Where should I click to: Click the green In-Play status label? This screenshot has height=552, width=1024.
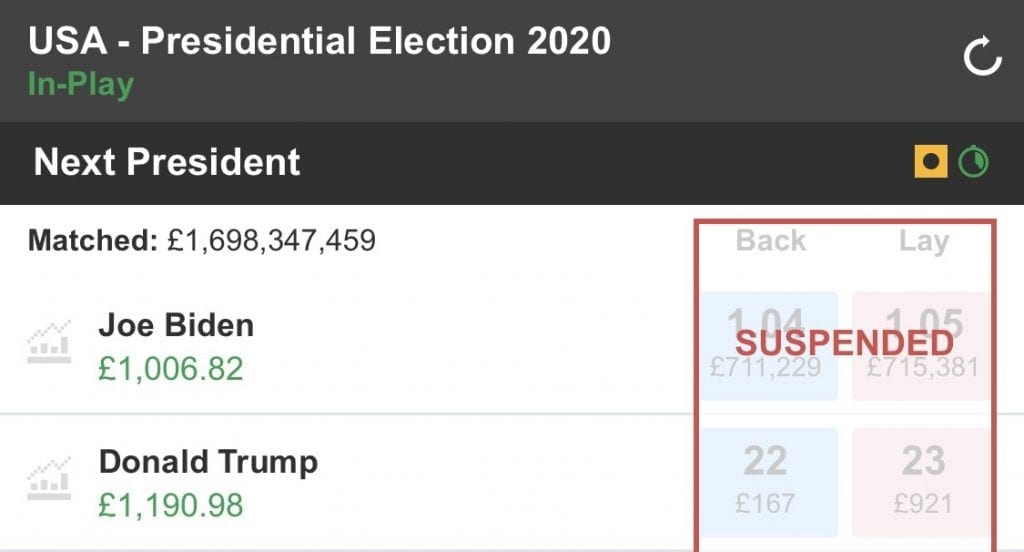click(81, 84)
